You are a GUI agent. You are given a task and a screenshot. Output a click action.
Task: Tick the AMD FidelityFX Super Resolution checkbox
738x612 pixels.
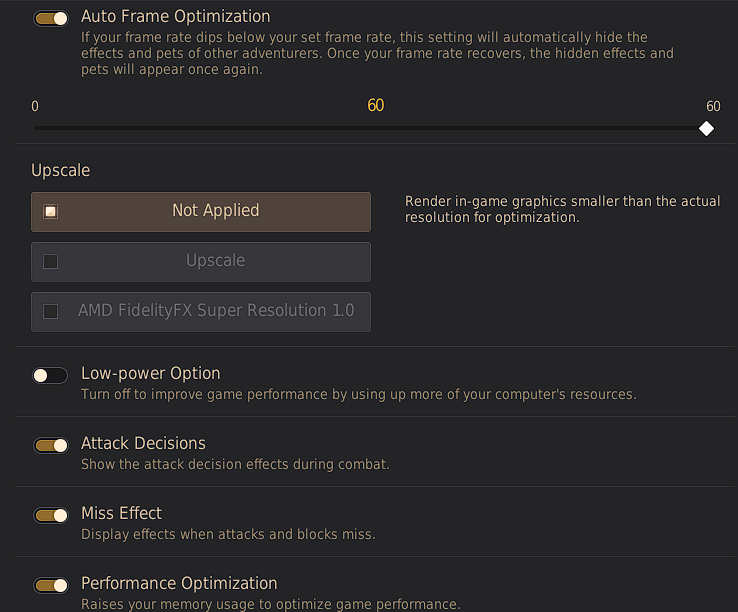51,311
